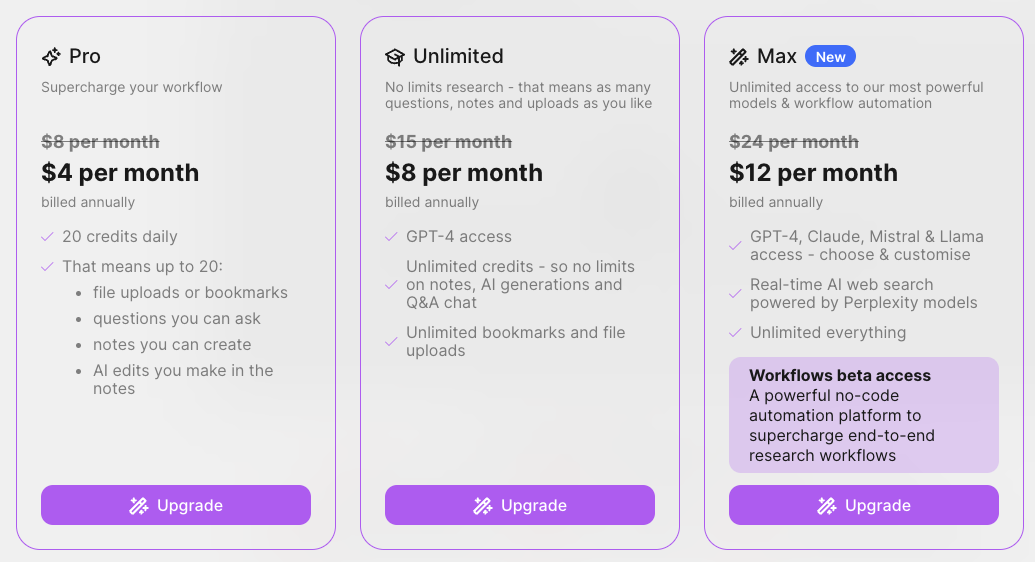The width and height of the screenshot is (1035, 562).
Task: Click the sparkle icon beside Pro title
Action: (x=51, y=57)
